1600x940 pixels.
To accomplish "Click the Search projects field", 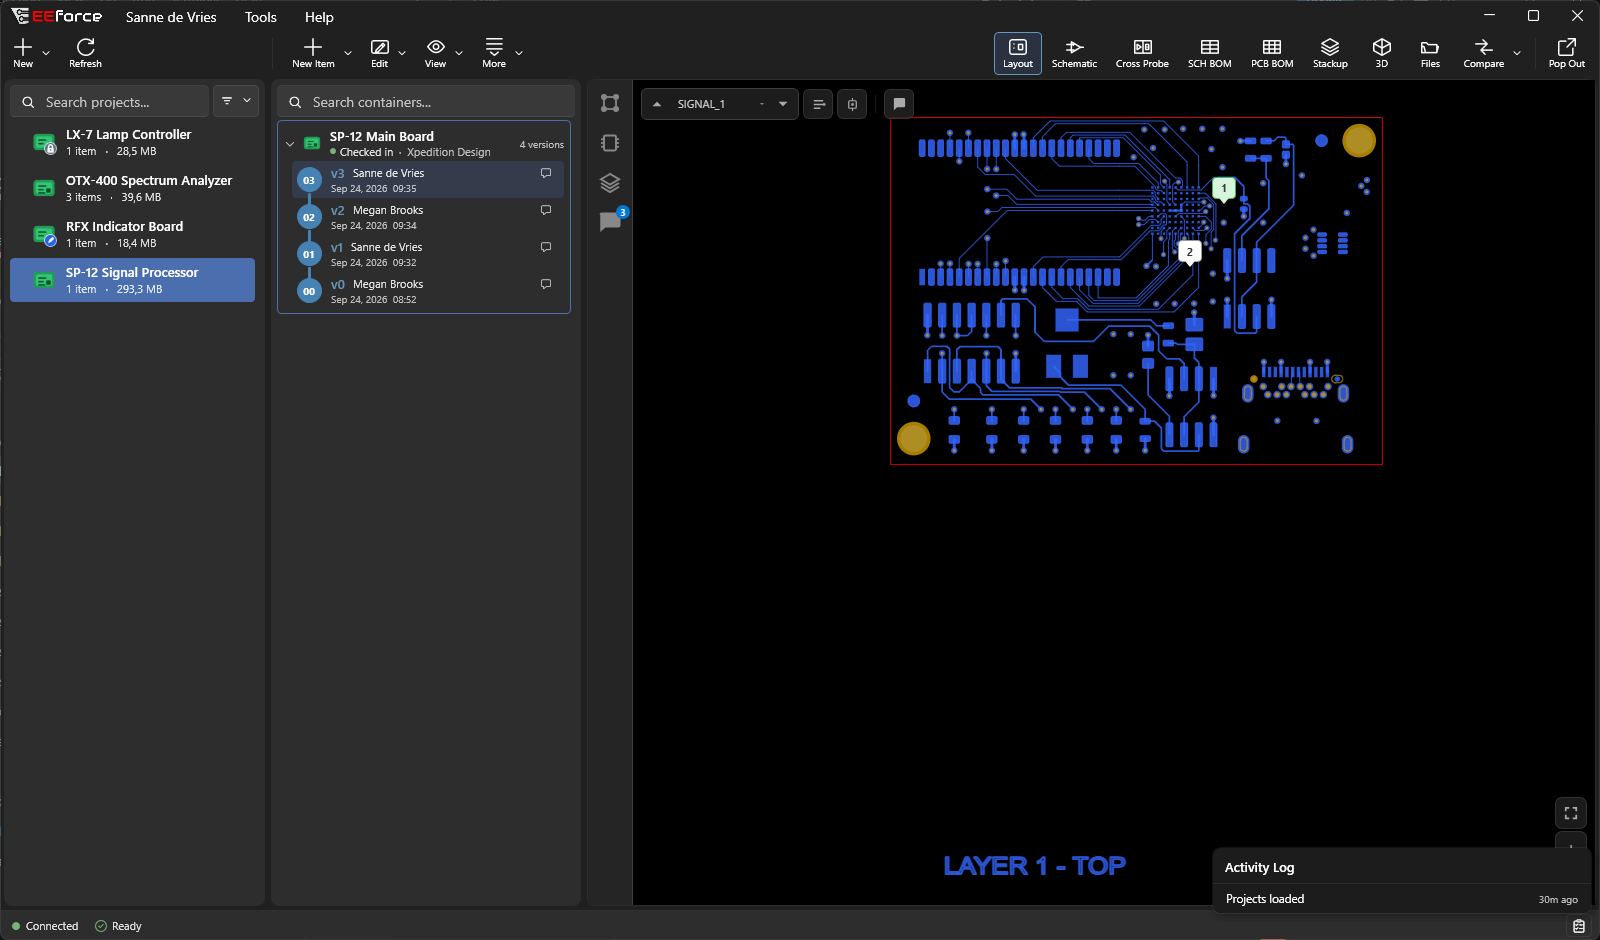I will click(x=110, y=102).
